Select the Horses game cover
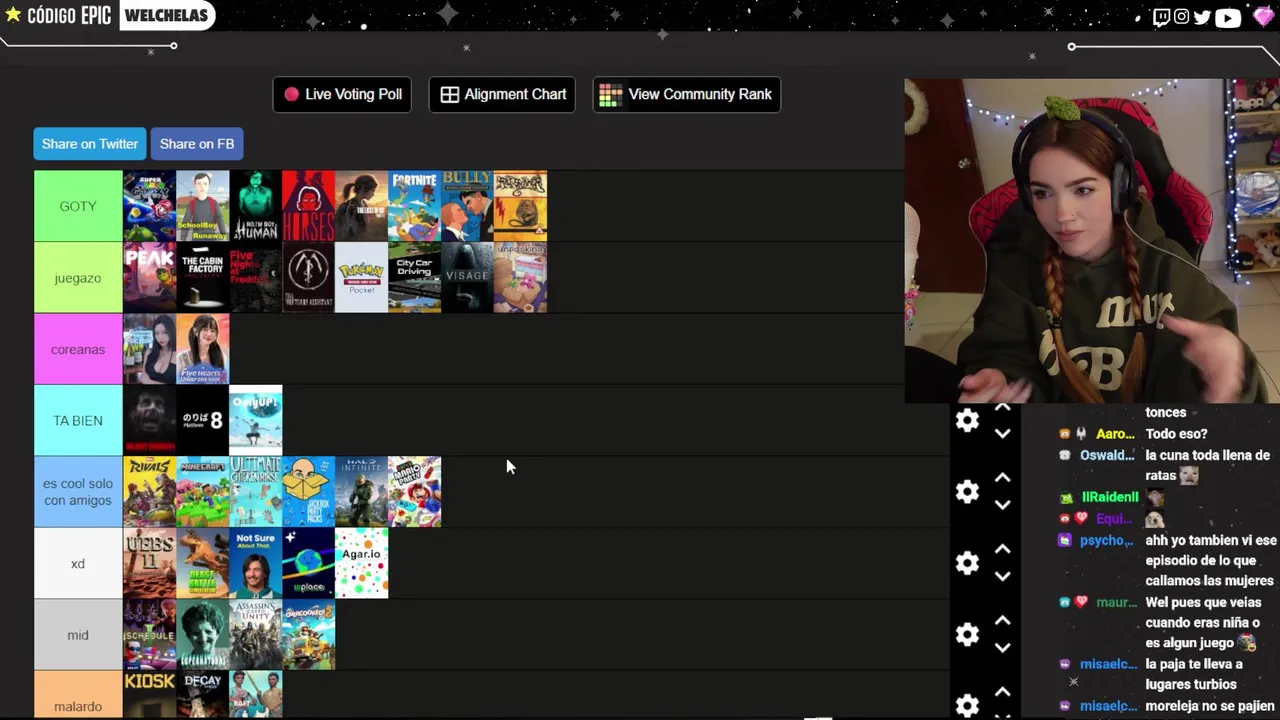Screen dimensions: 1280x720 tap(308, 206)
